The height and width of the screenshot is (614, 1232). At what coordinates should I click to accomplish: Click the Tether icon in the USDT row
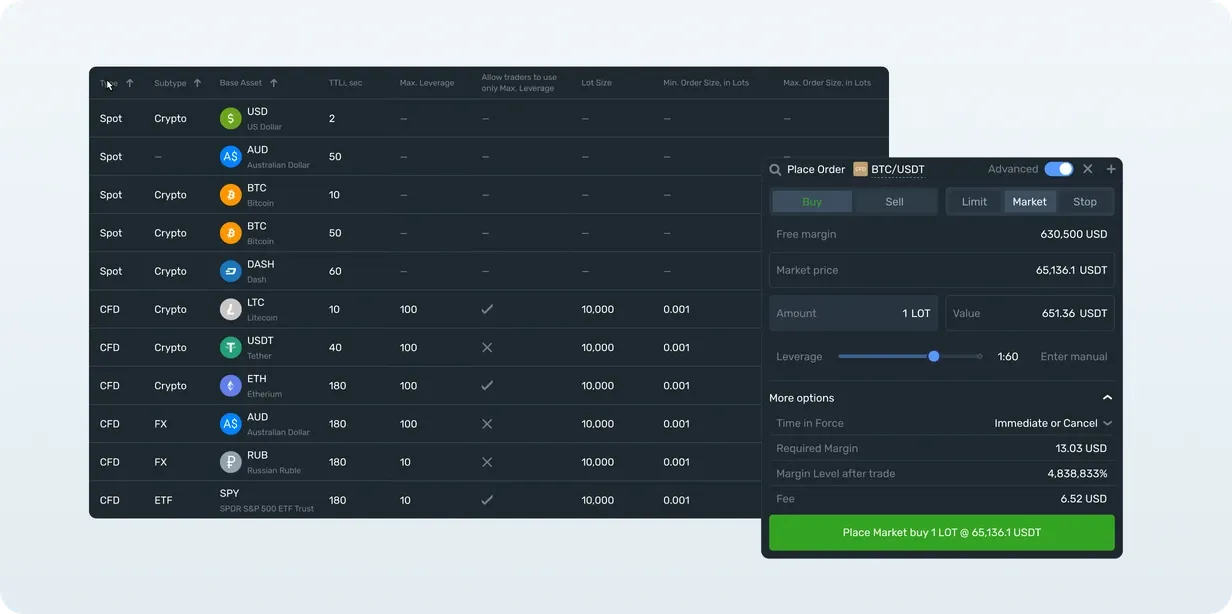tap(230, 347)
